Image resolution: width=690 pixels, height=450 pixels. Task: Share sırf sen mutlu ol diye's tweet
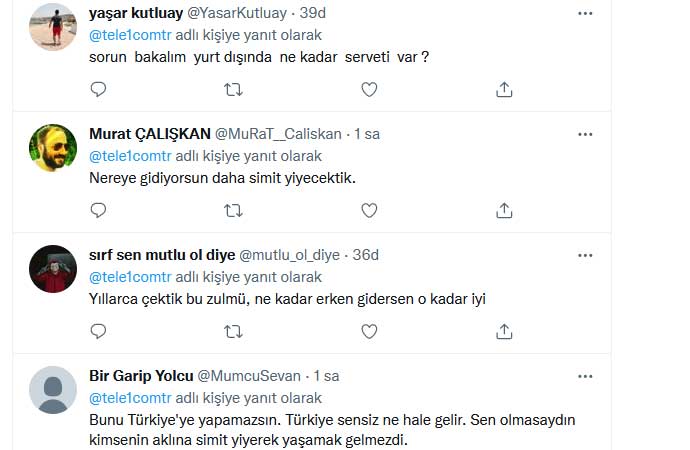[x=505, y=331]
